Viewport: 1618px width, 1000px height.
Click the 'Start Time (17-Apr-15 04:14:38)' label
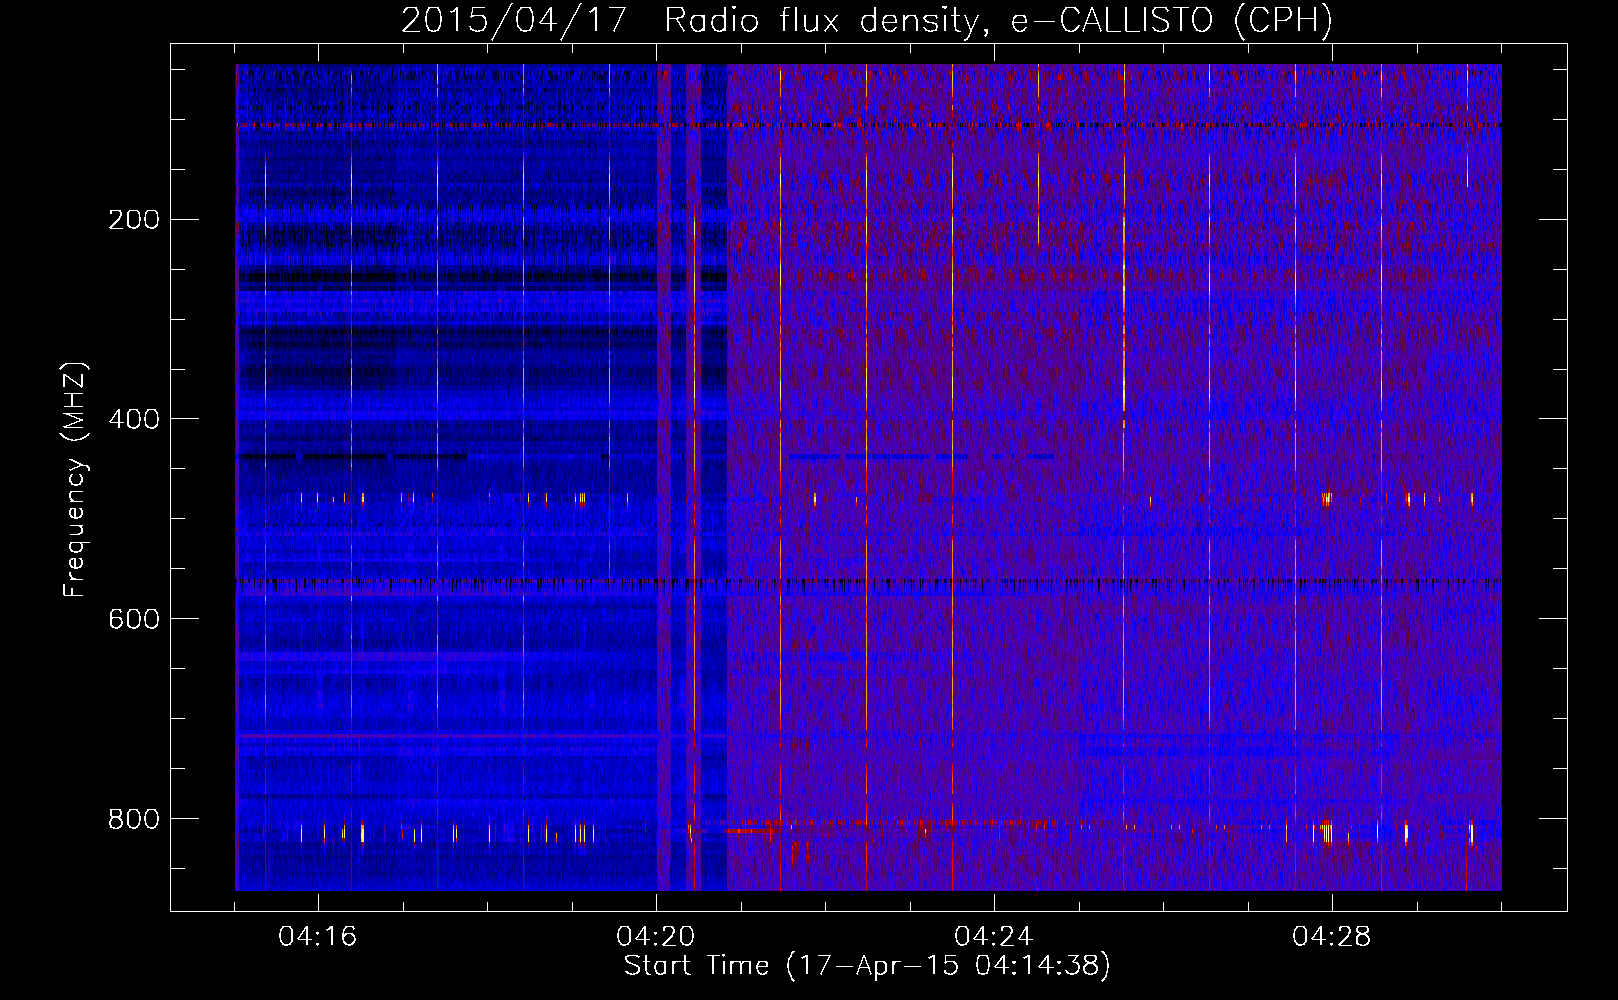point(867,966)
